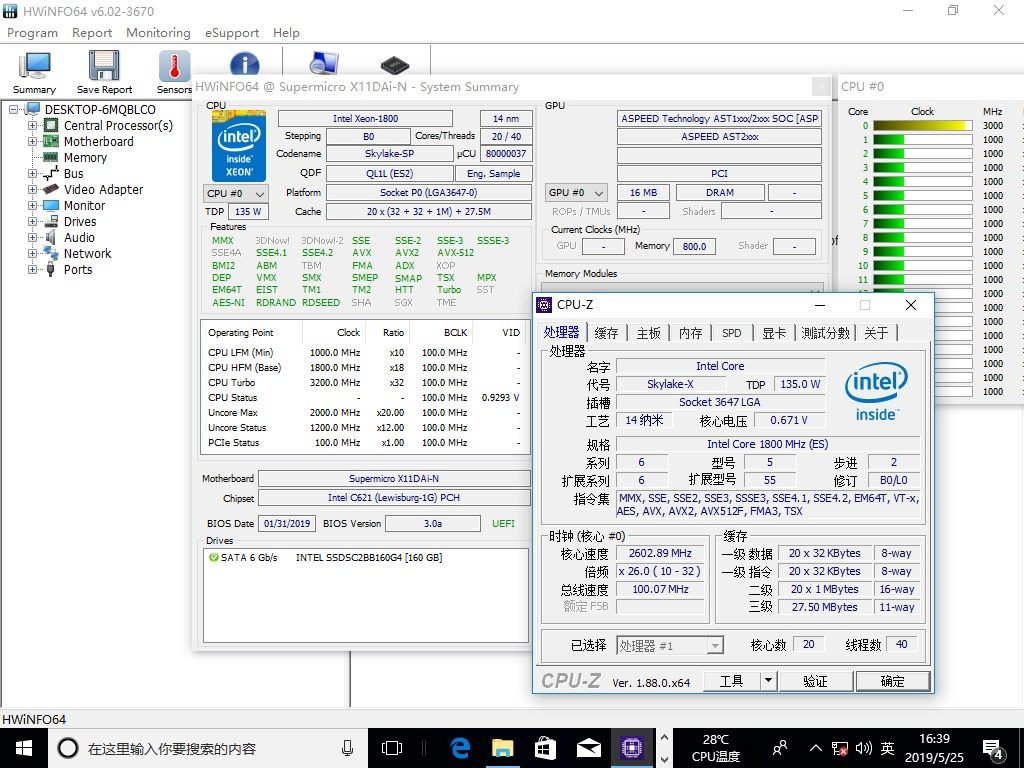
Task: Click the Core 0 clock bar
Action: coord(922,125)
